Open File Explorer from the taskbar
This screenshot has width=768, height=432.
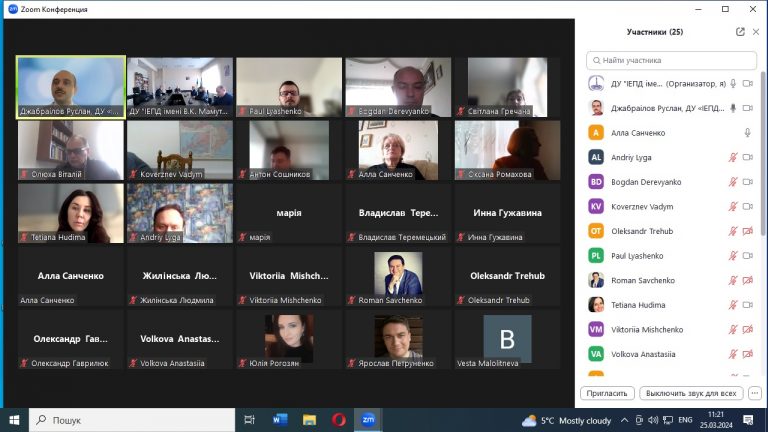pos(309,420)
